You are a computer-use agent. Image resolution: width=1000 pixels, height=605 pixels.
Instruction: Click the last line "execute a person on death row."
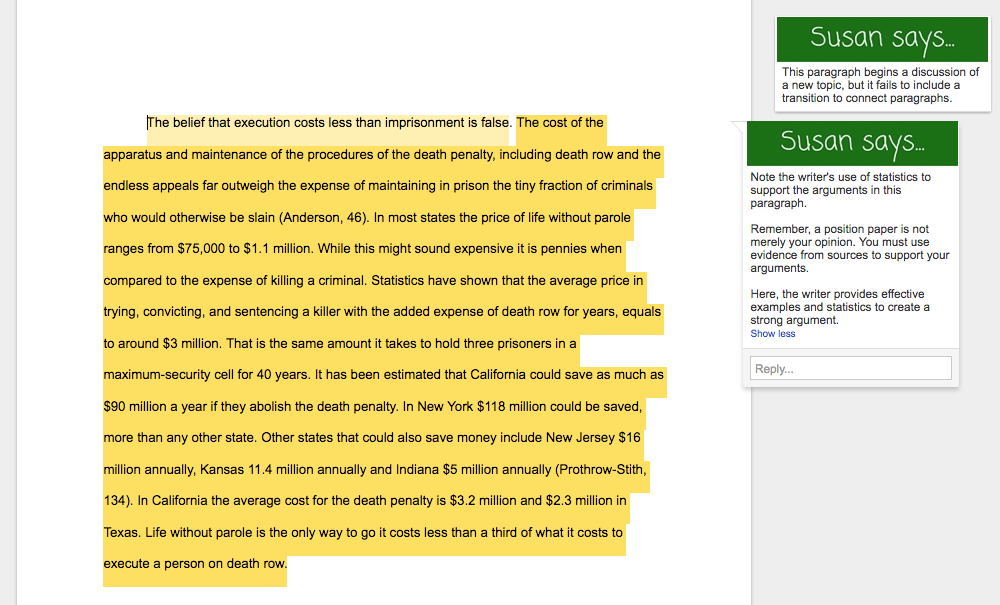point(195,563)
